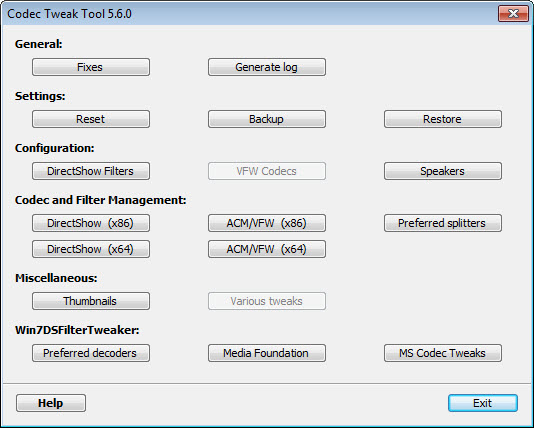Open the Thumbnails settings
Viewport: 534px width, 428px height.
91,301
